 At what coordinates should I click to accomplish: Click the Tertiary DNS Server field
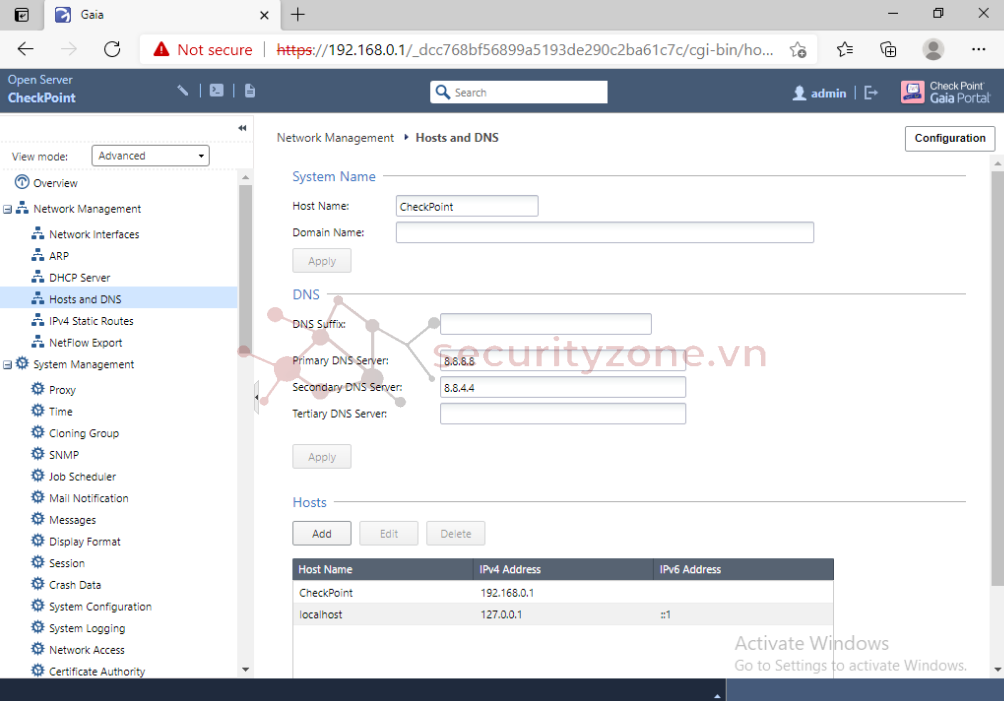click(x=563, y=414)
